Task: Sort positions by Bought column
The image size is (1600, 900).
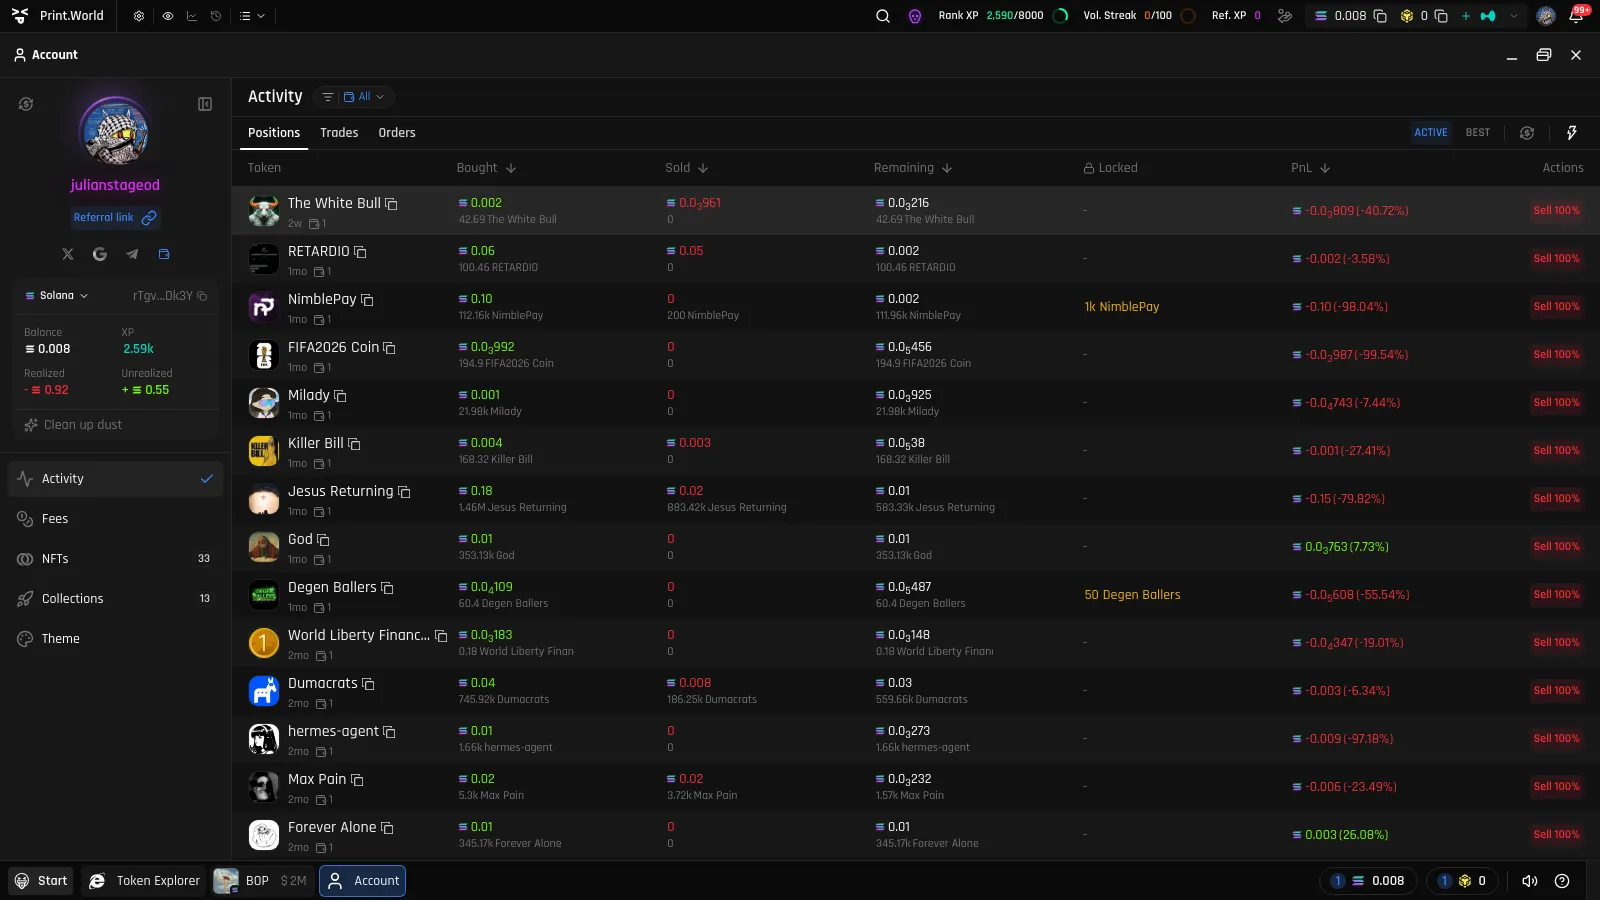Action: tap(486, 168)
